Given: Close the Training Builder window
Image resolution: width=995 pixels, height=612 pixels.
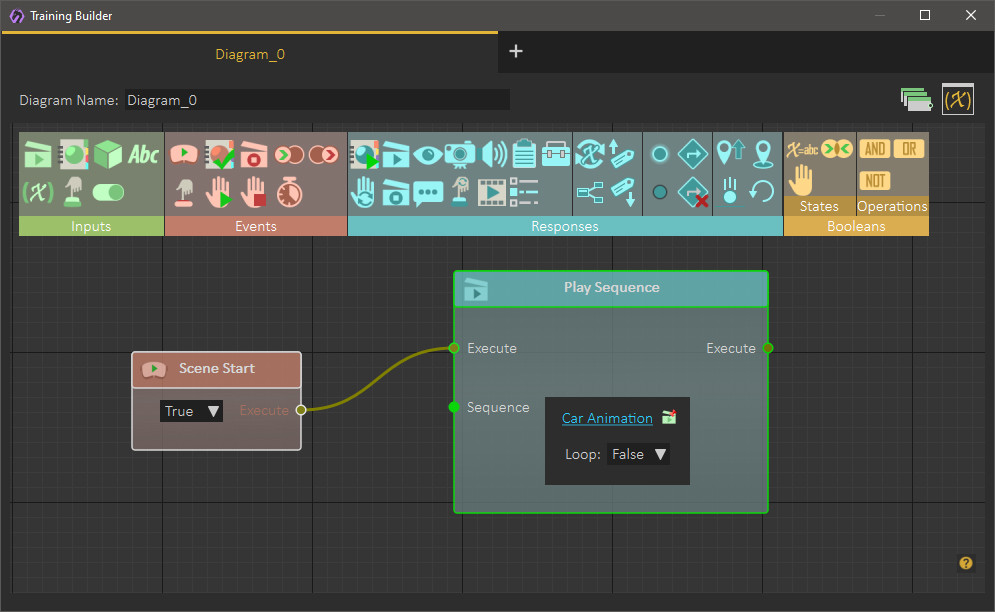Looking at the screenshot, I should tap(971, 15).
